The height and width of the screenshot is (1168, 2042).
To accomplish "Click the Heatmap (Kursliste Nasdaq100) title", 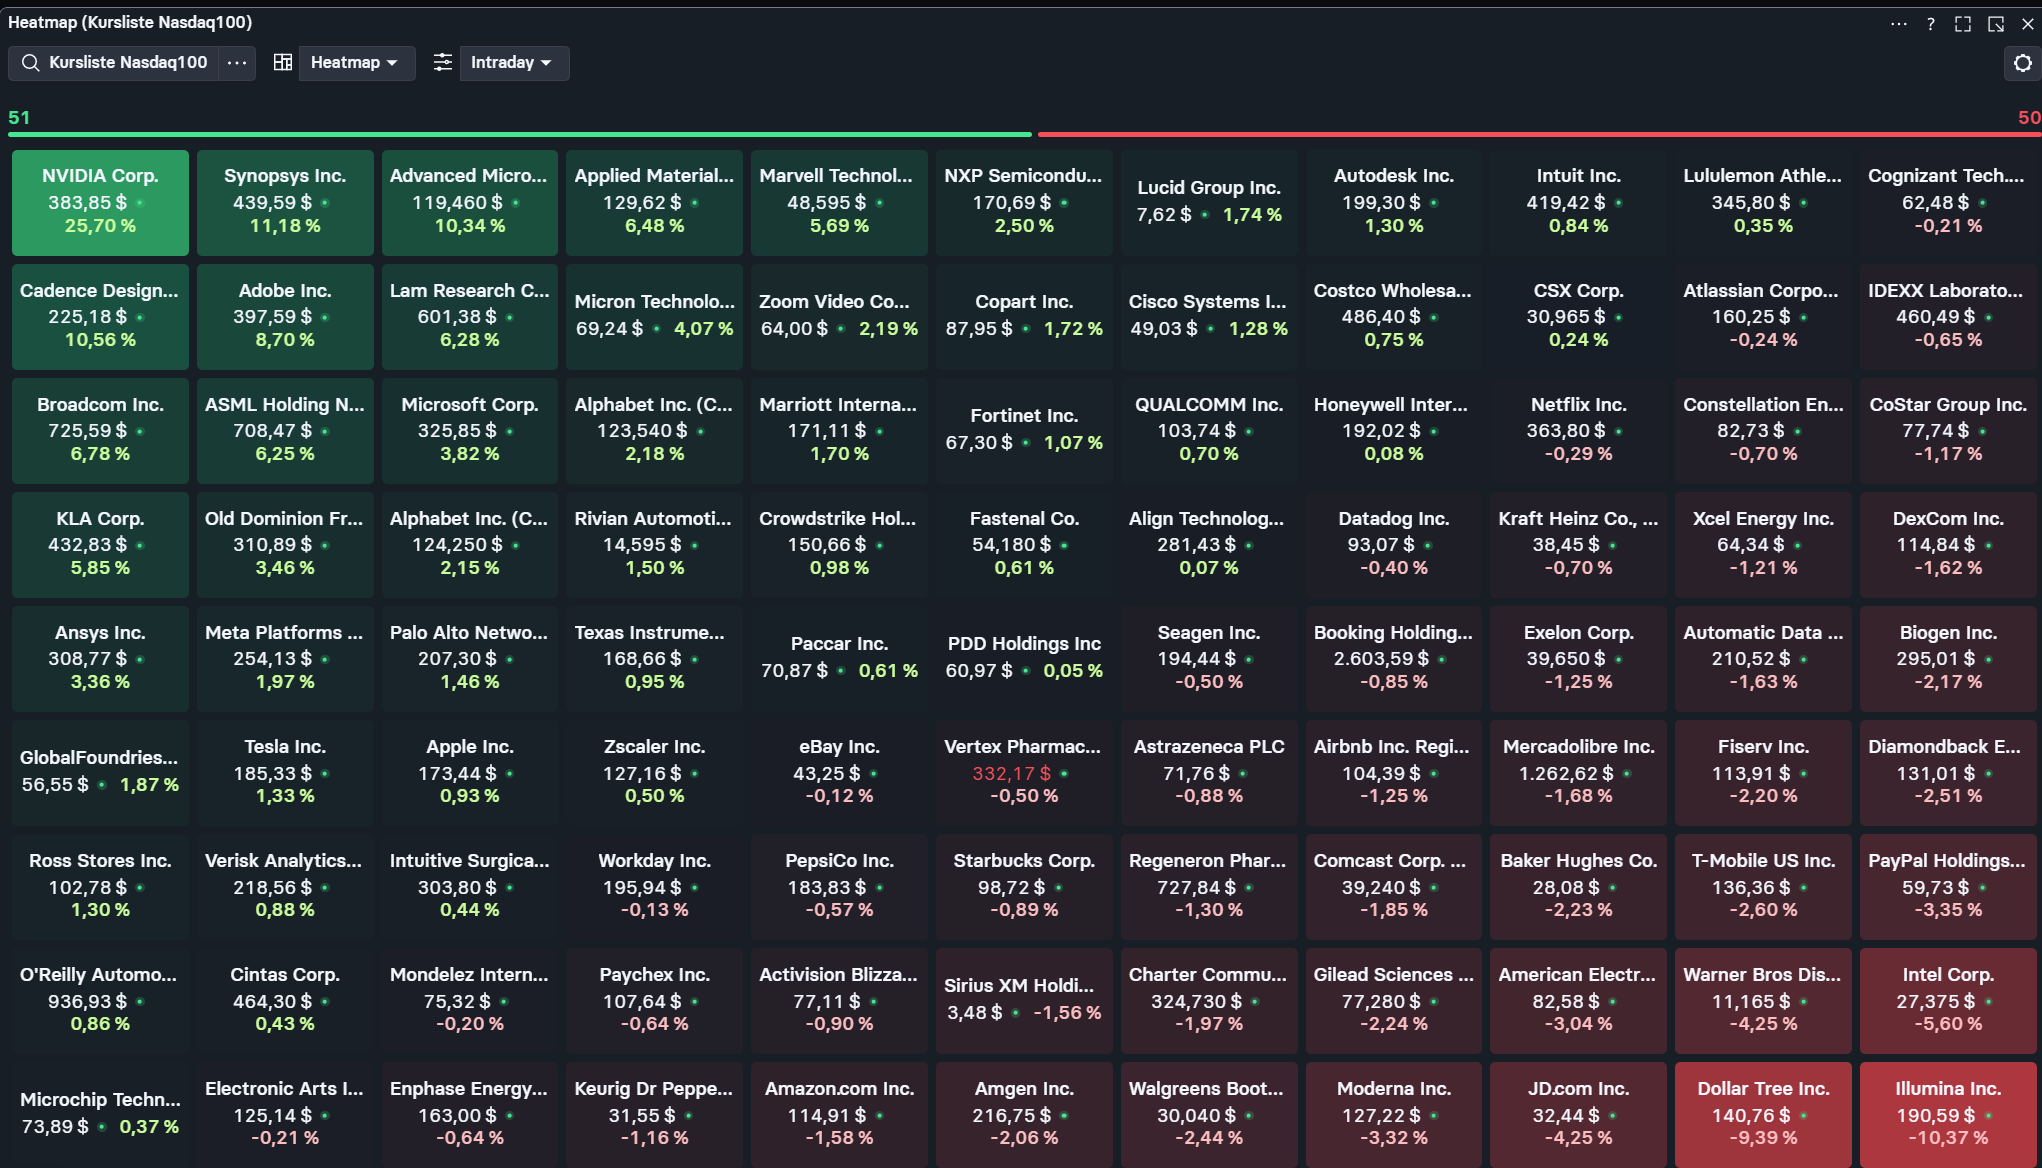I will click(x=130, y=22).
